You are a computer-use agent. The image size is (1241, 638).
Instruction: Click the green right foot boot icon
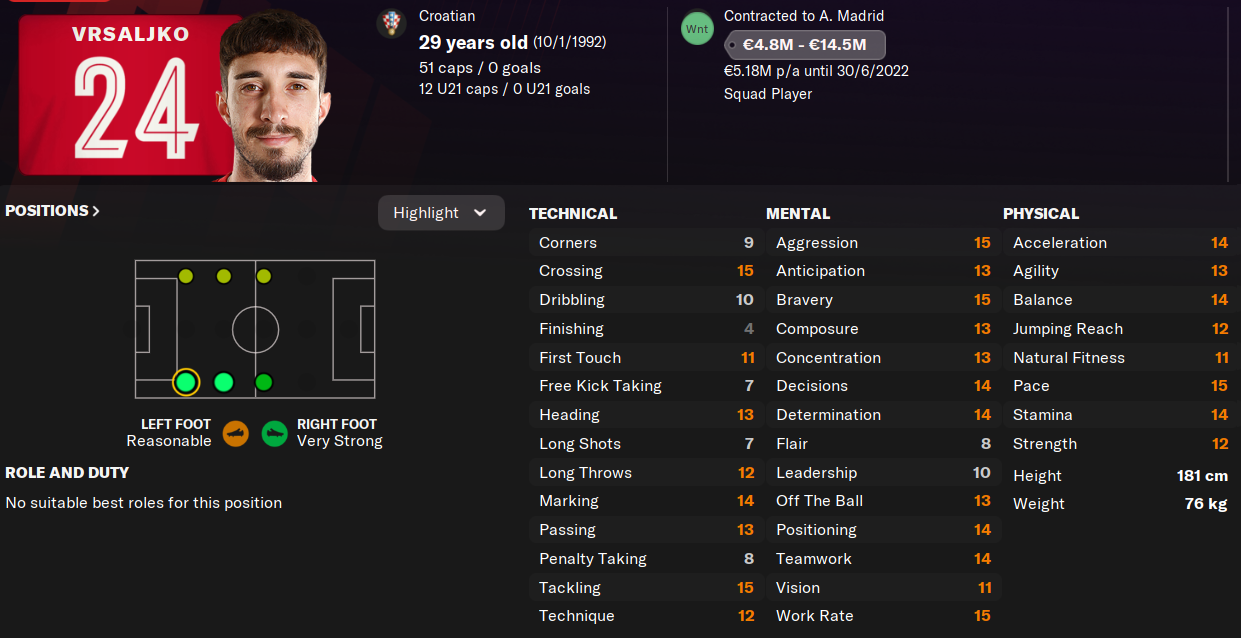pyautogui.click(x=275, y=433)
